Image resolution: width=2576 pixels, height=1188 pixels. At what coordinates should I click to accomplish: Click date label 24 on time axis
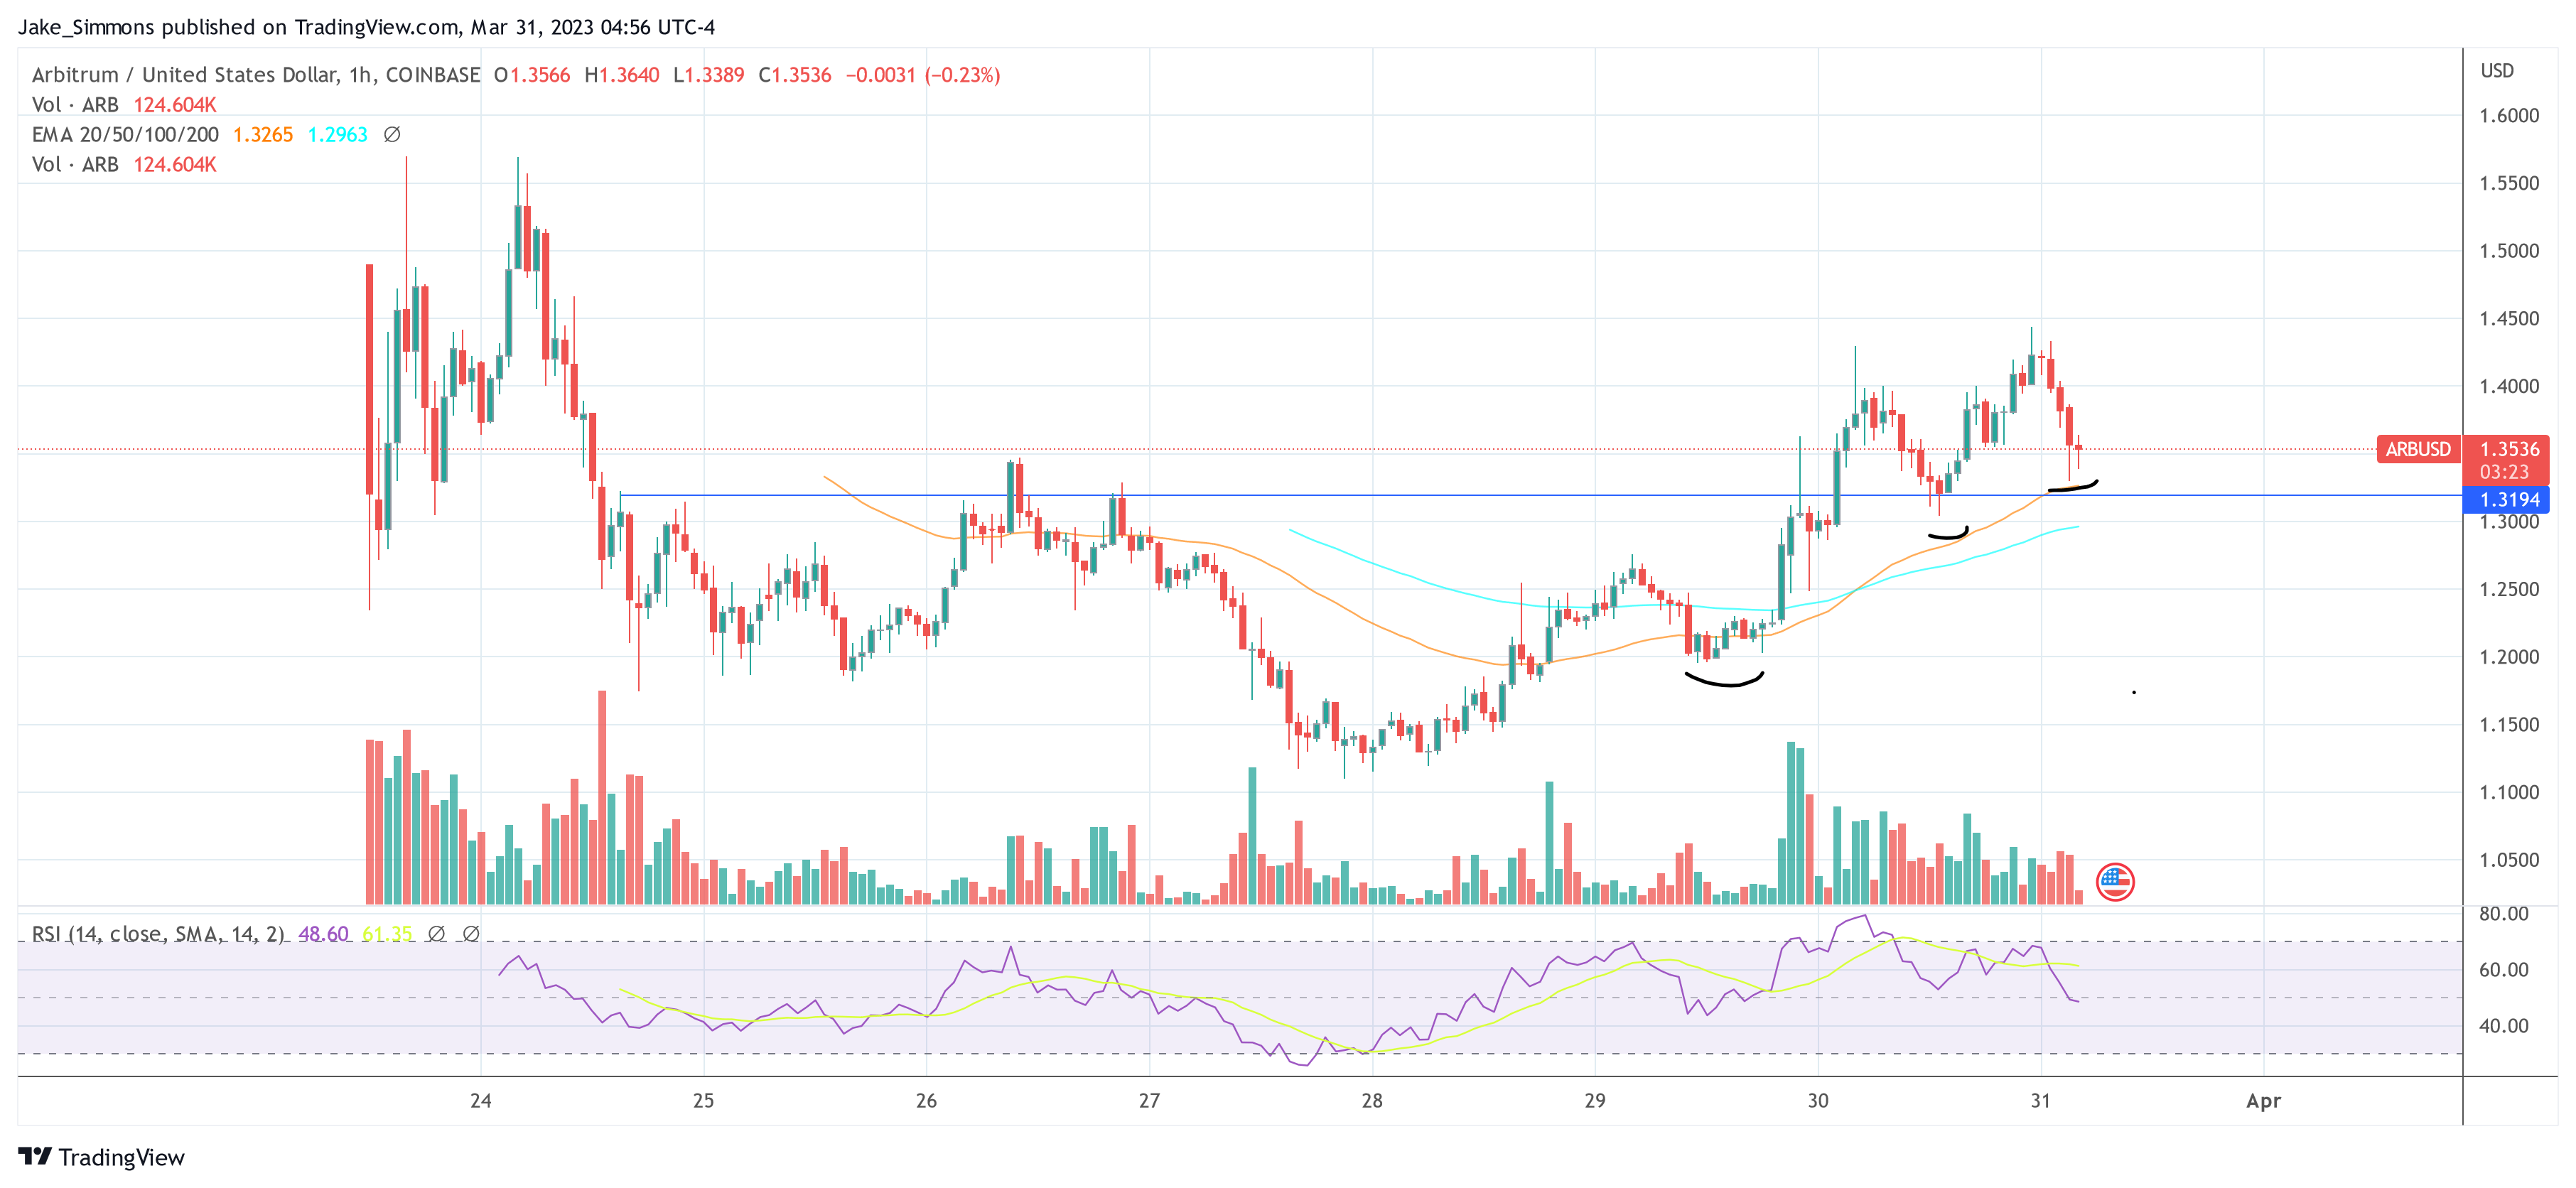pos(481,1101)
